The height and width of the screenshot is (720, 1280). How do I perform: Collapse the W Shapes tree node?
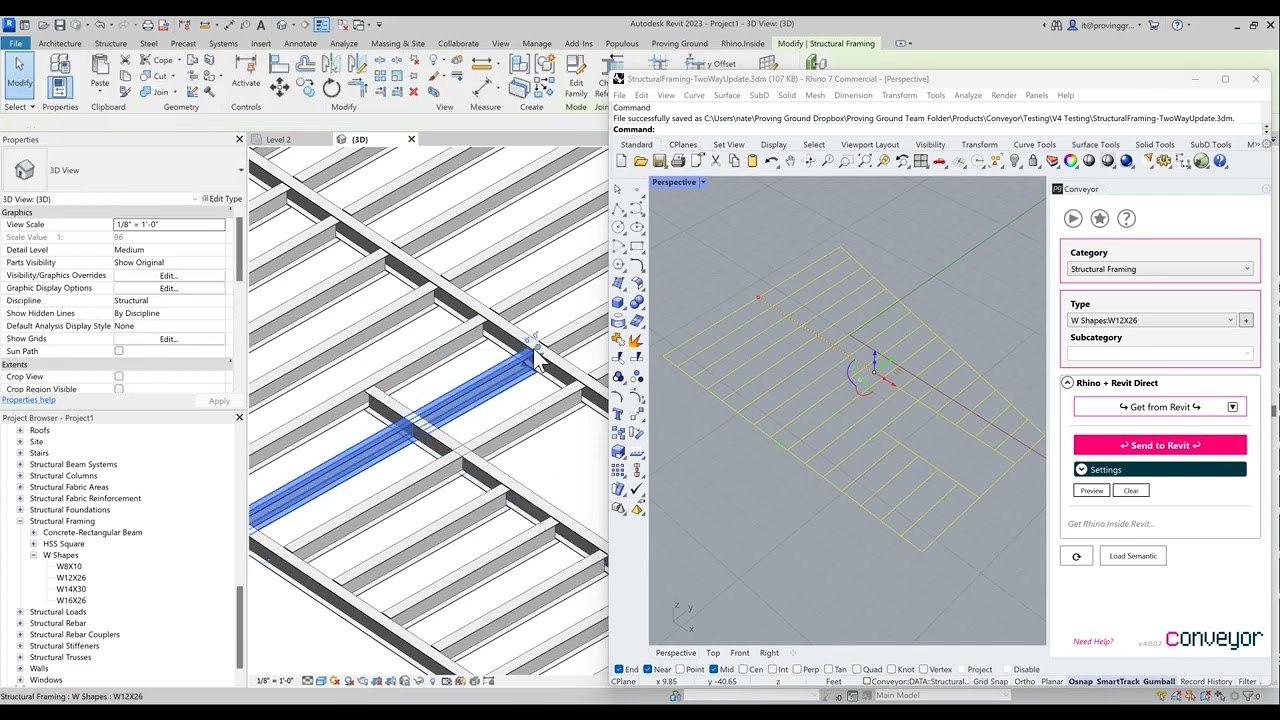(x=33, y=555)
